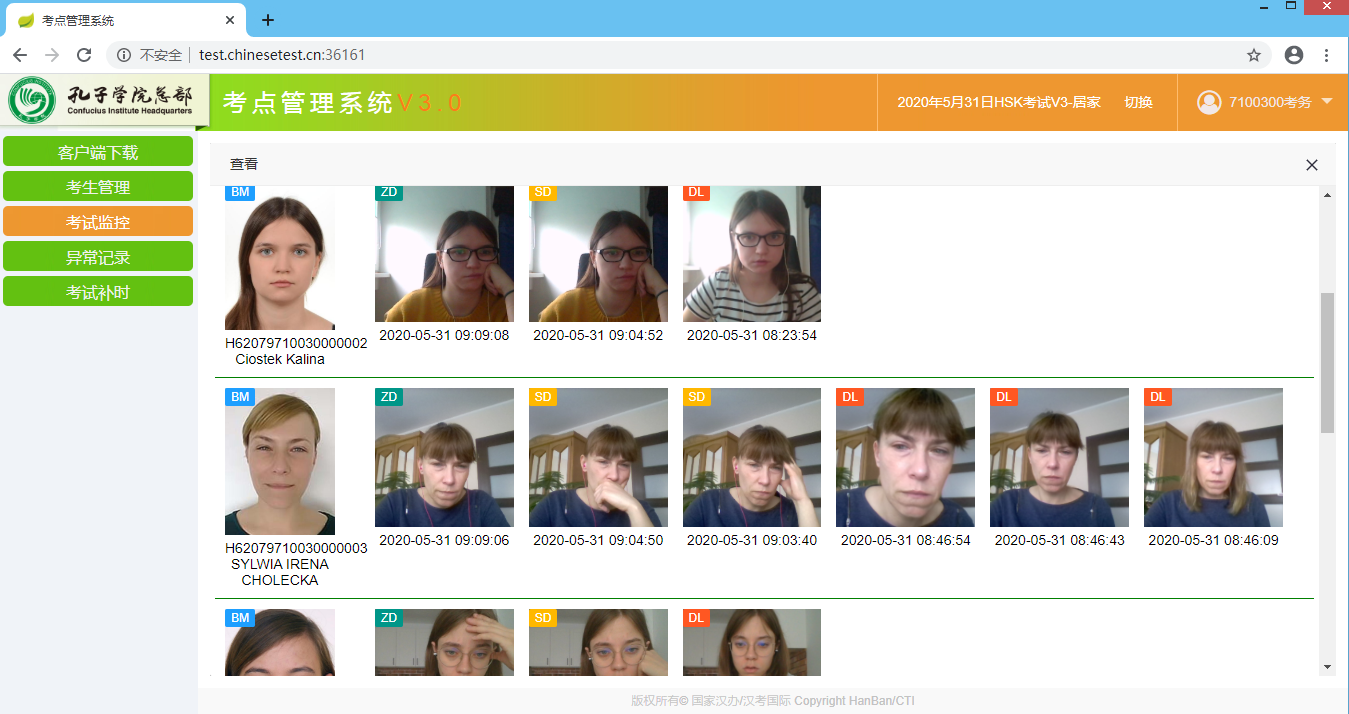The height and width of the screenshot is (714, 1349).
Task: Click the timestamp 2020-05-31 09:09:08
Action: pos(444,335)
